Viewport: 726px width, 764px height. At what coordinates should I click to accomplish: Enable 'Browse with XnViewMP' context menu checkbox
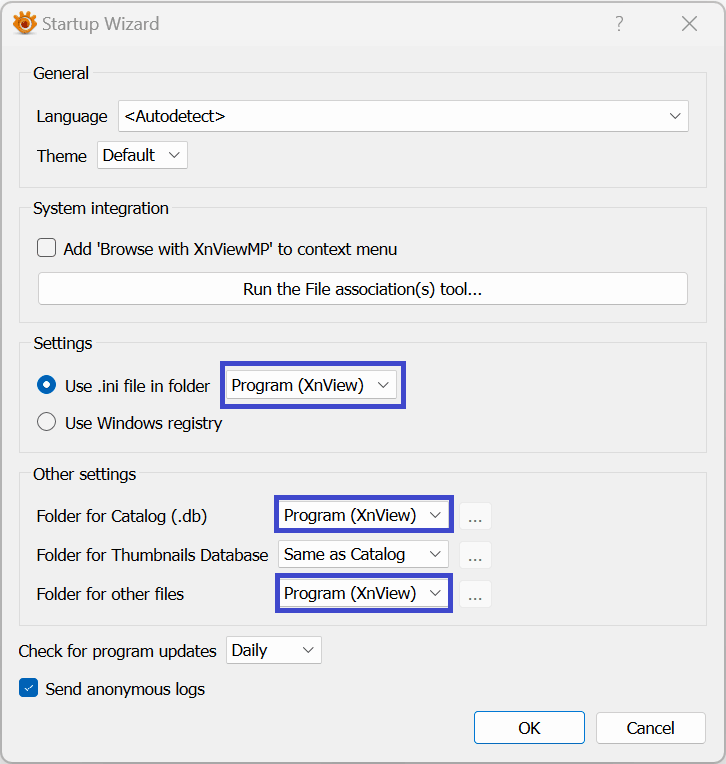(47, 249)
